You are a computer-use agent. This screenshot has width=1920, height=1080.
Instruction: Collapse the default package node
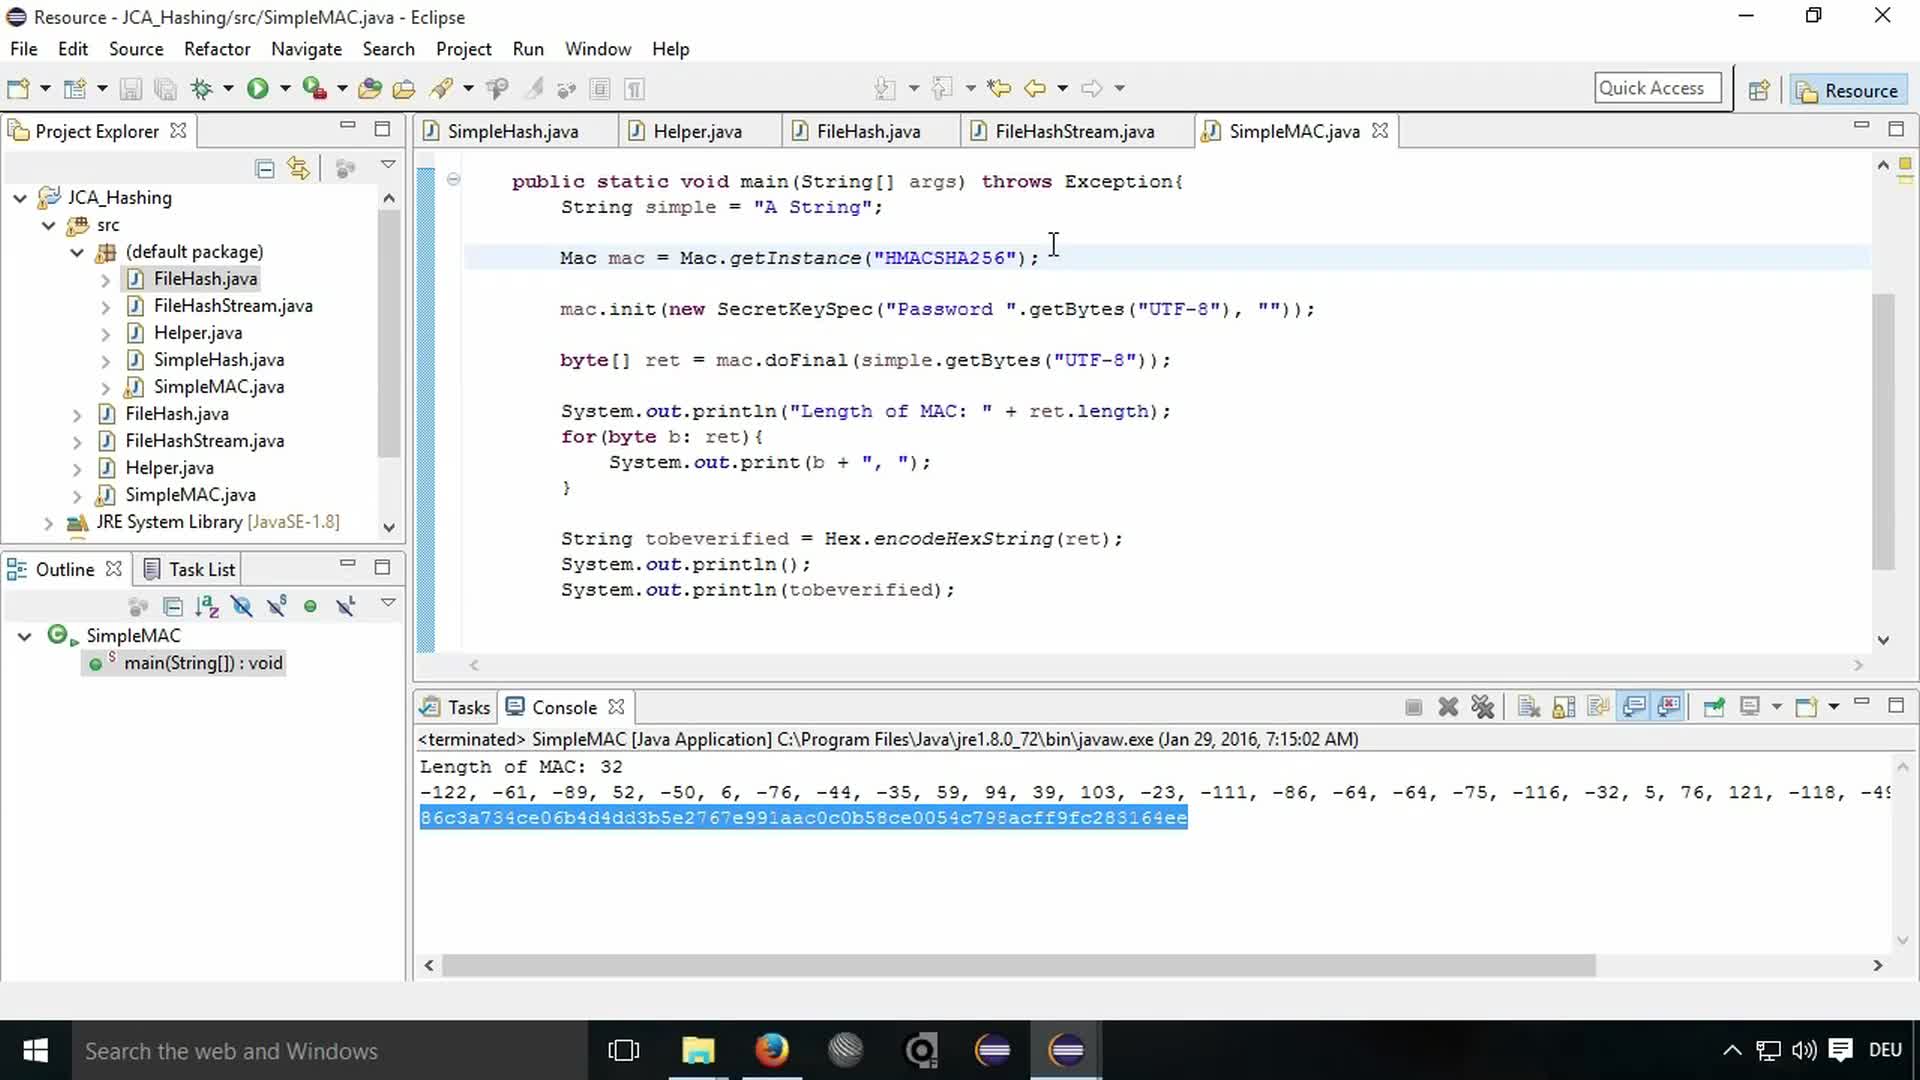point(77,252)
